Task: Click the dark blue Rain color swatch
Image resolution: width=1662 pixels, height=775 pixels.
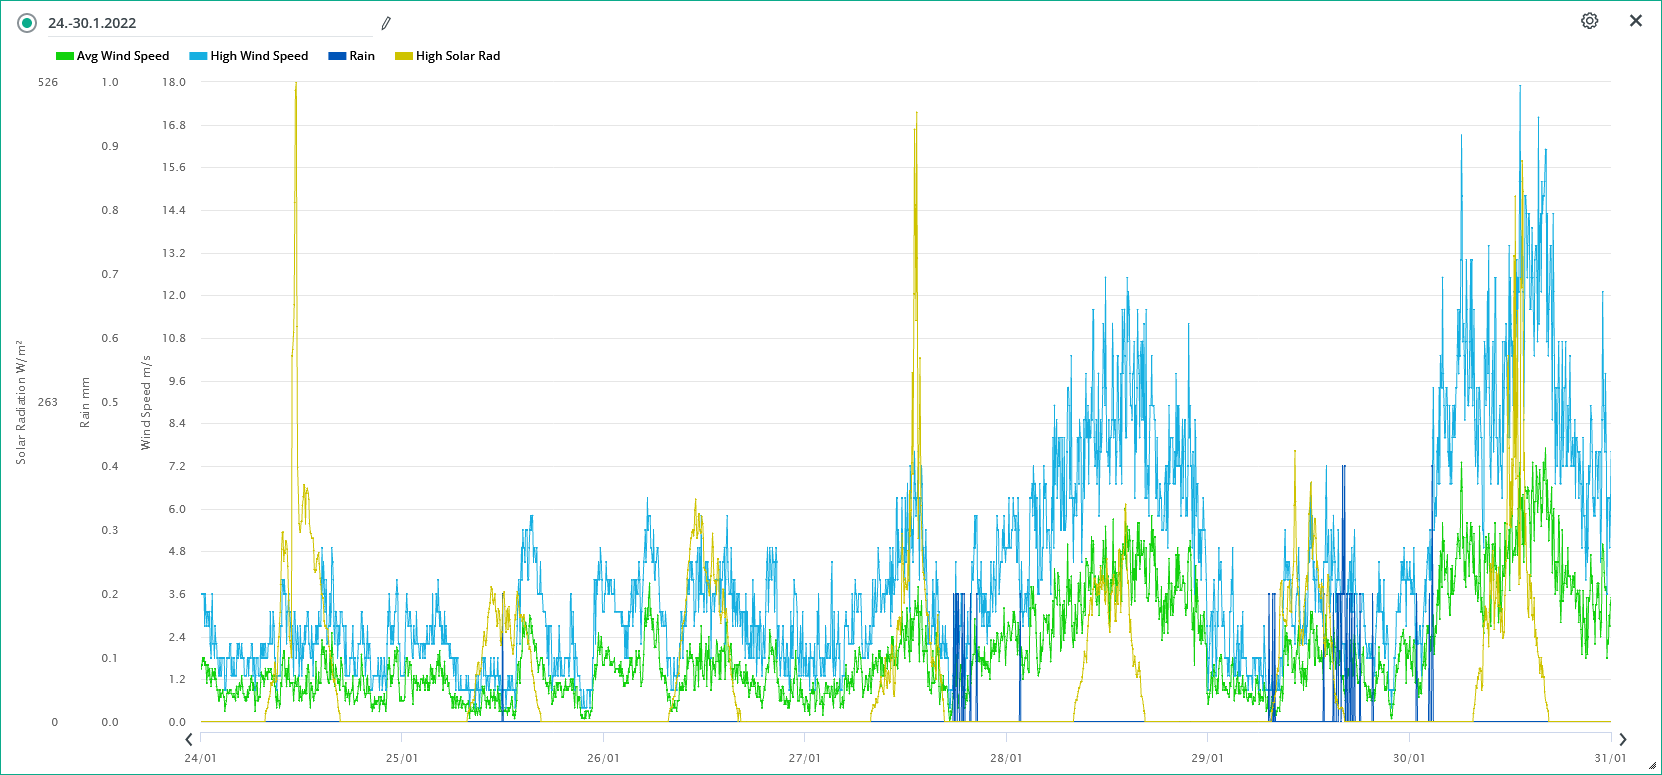Action: tap(337, 56)
